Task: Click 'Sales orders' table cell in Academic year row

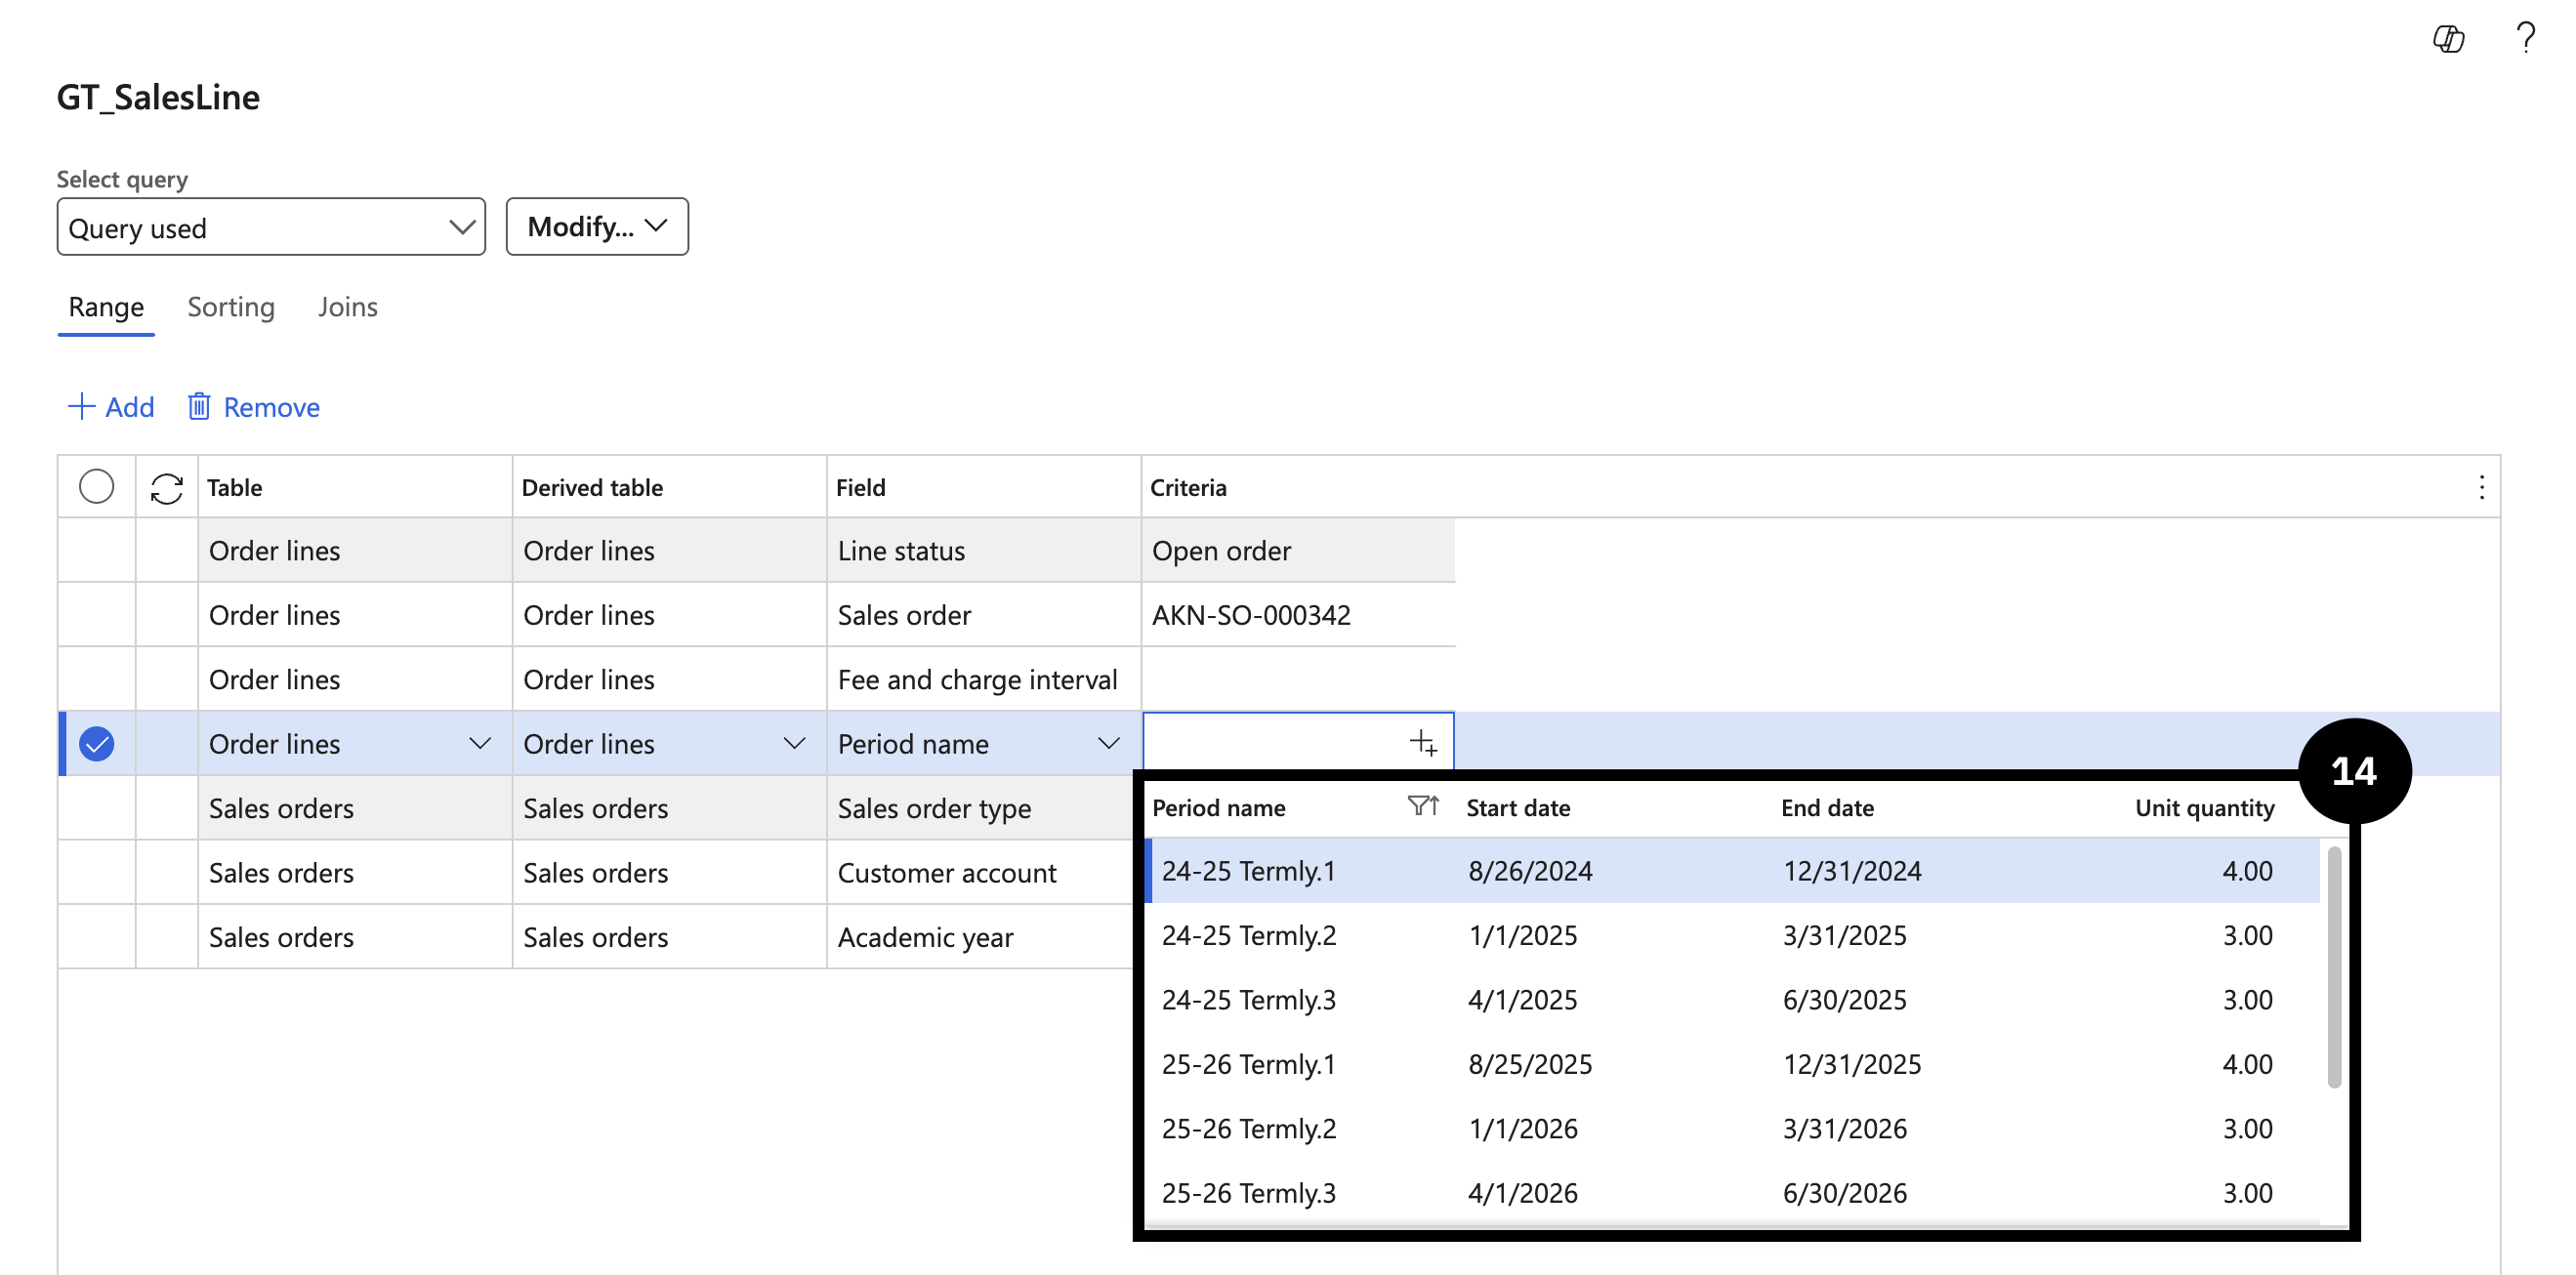Action: (355, 937)
